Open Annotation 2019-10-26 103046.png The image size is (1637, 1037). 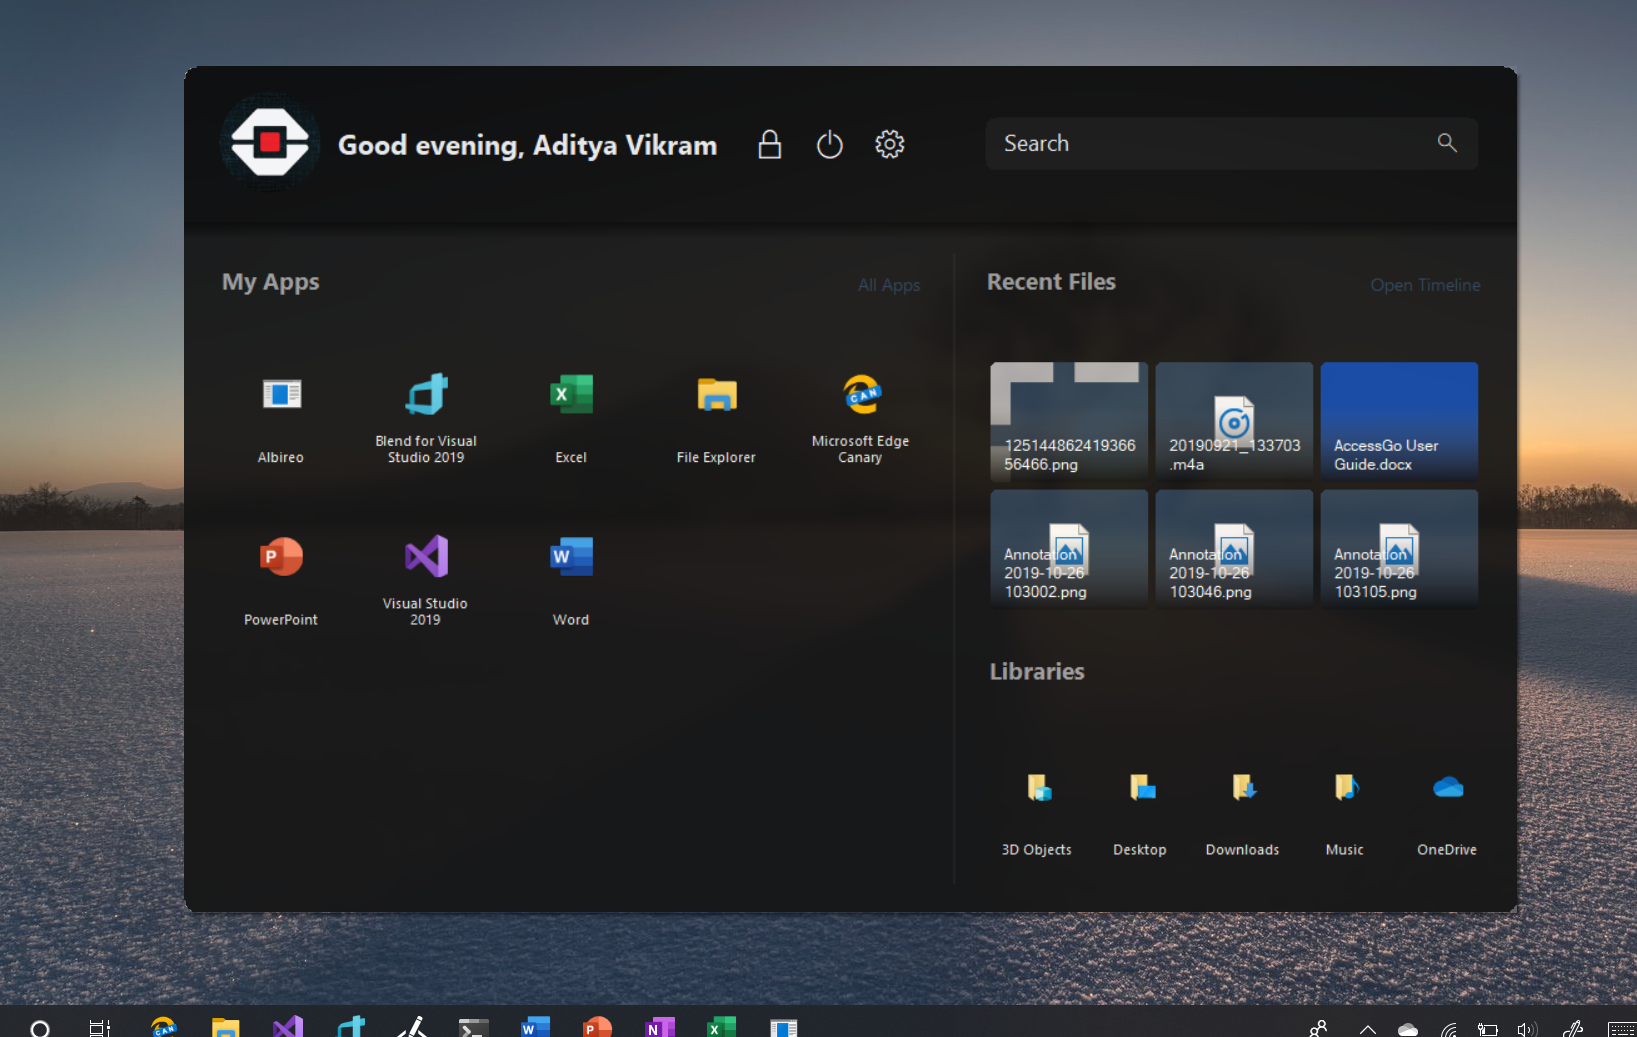click(1234, 548)
